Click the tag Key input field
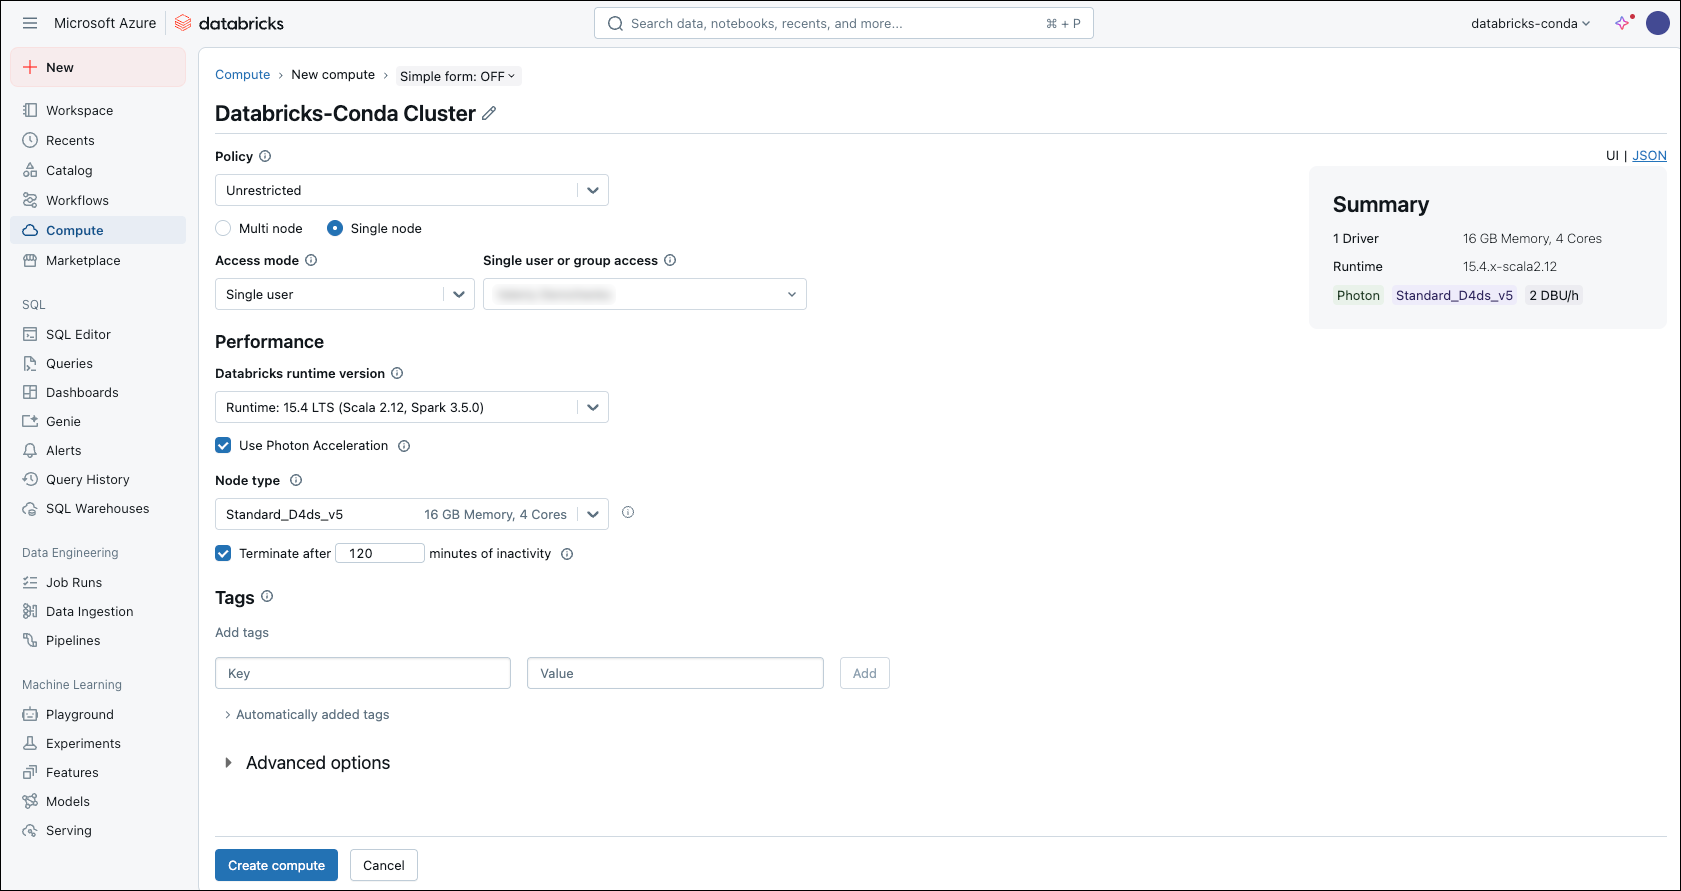 363,673
